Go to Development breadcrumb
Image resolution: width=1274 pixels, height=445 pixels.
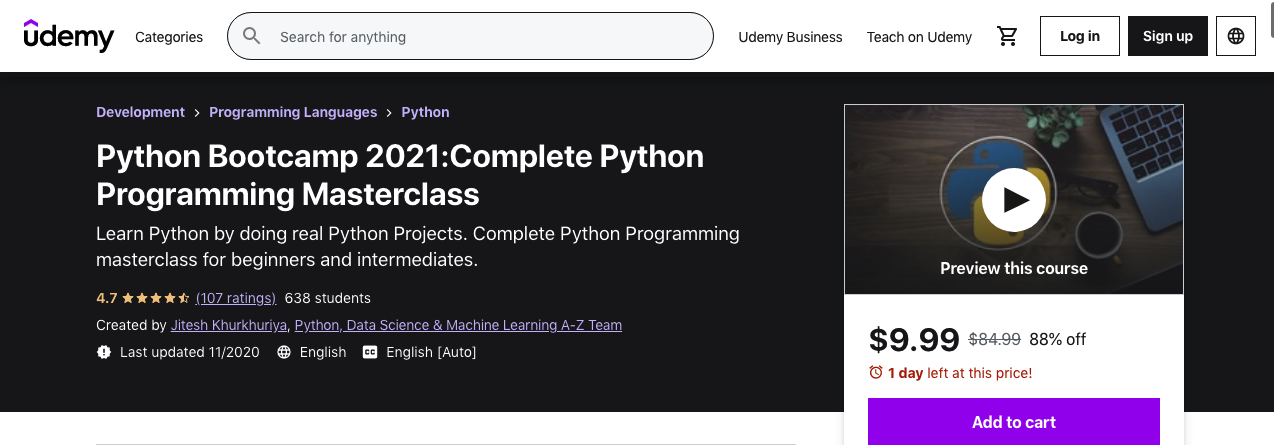coord(140,112)
